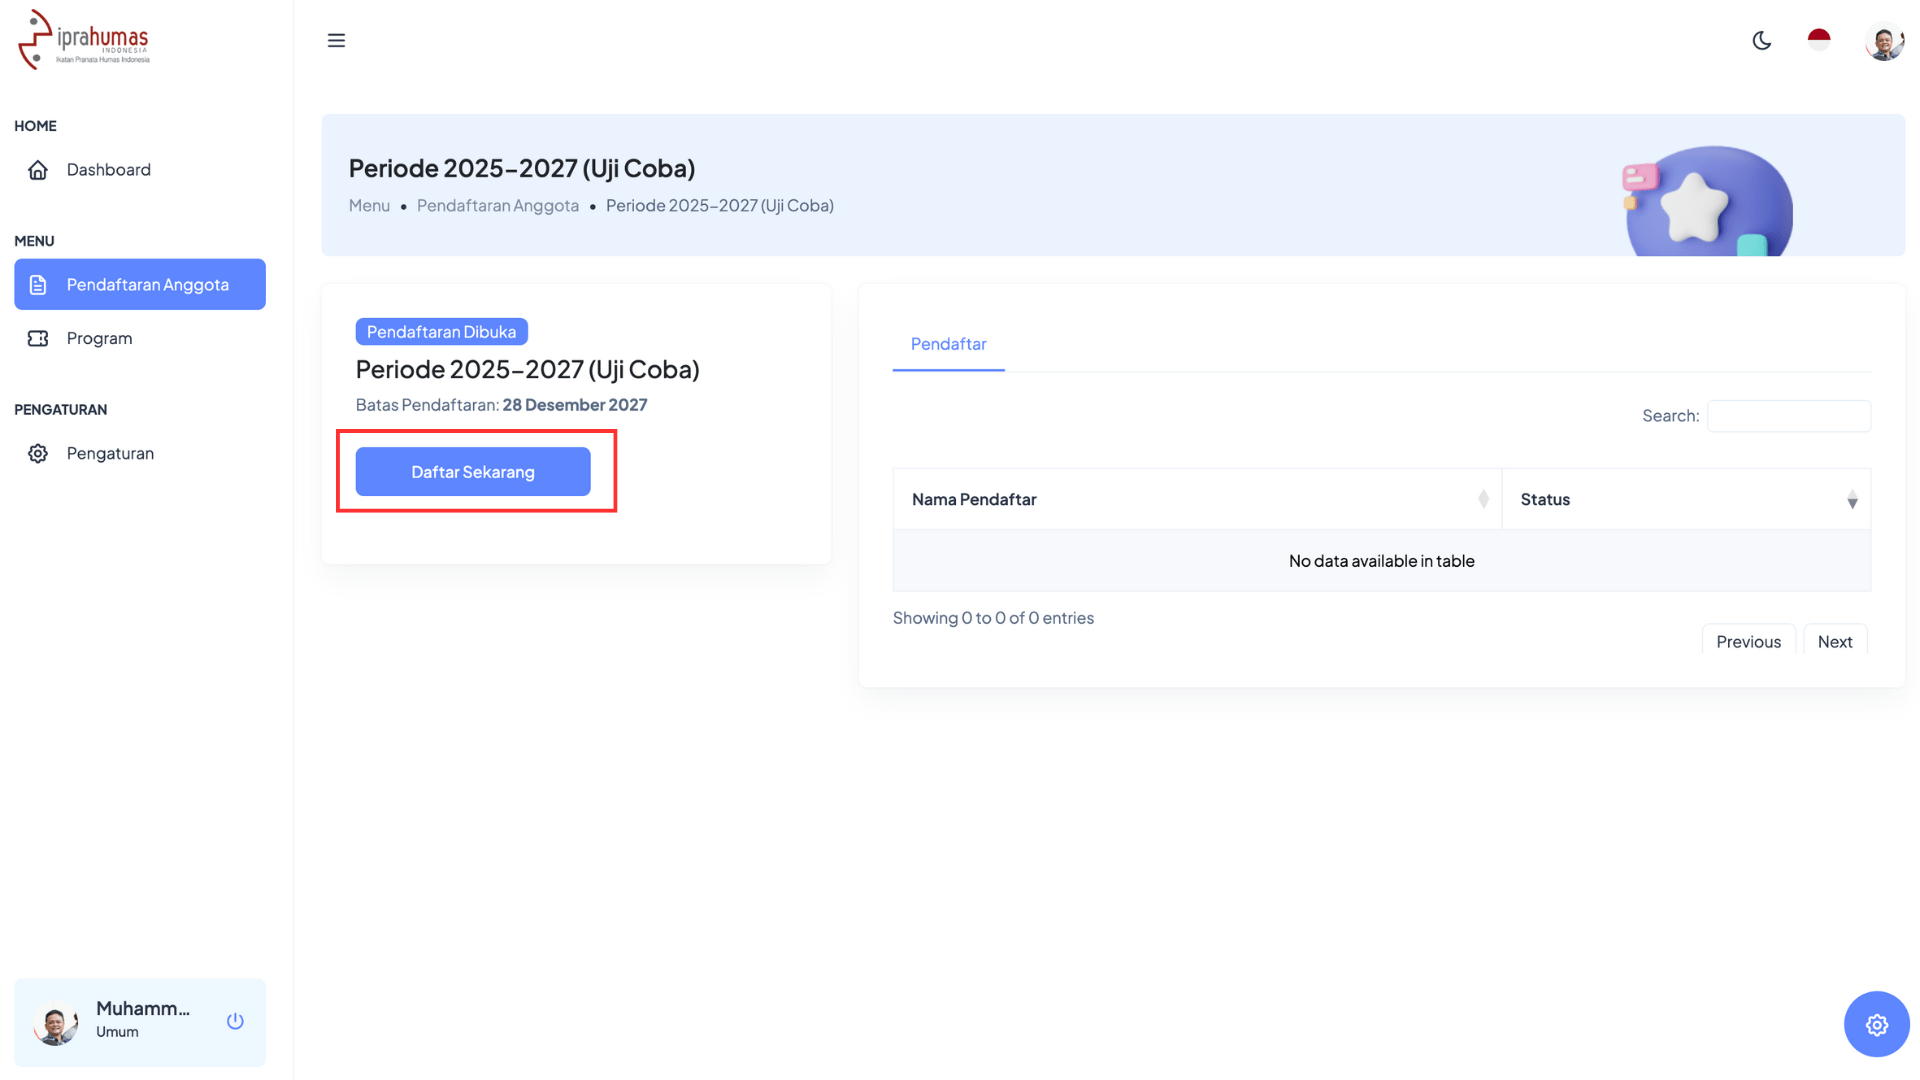1920x1080 pixels.
Task: Click the Program ticket icon
Action: click(x=38, y=339)
